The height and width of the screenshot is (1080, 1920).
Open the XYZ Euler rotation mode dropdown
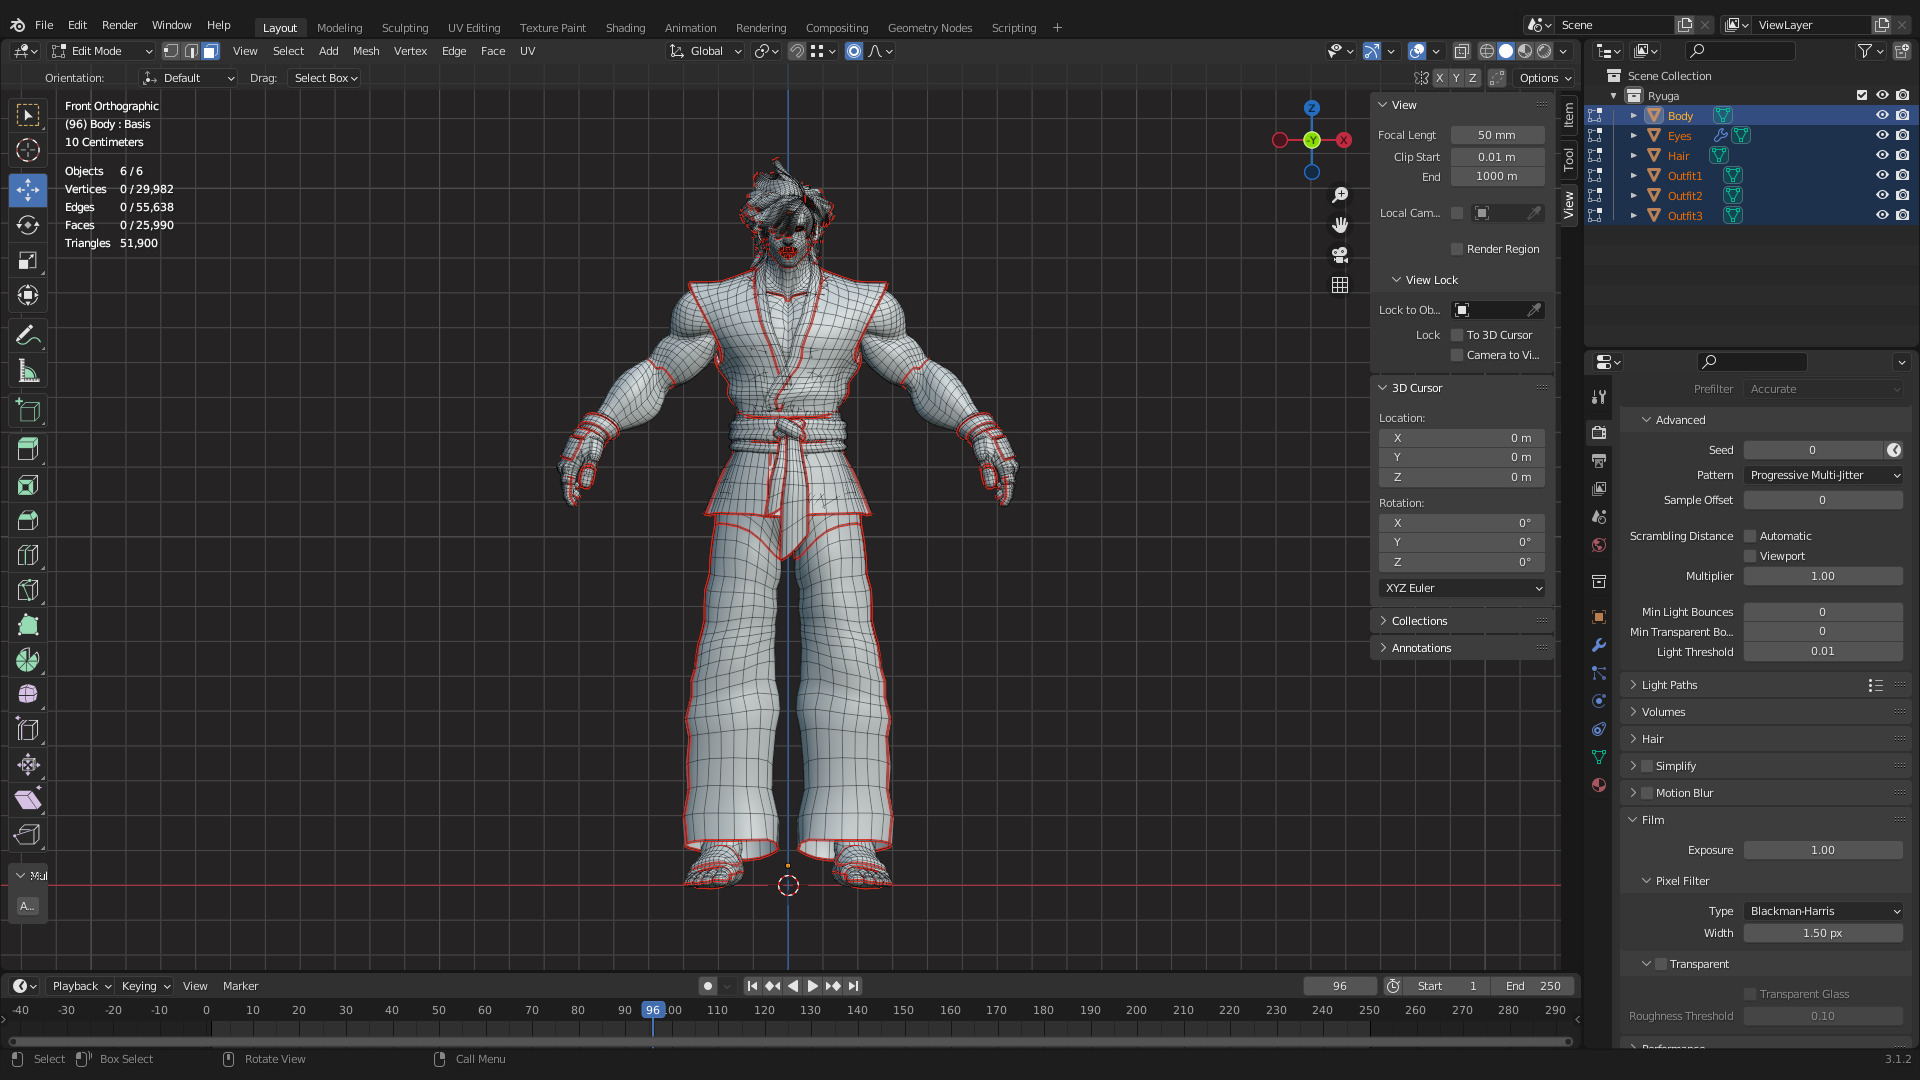[1462, 588]
